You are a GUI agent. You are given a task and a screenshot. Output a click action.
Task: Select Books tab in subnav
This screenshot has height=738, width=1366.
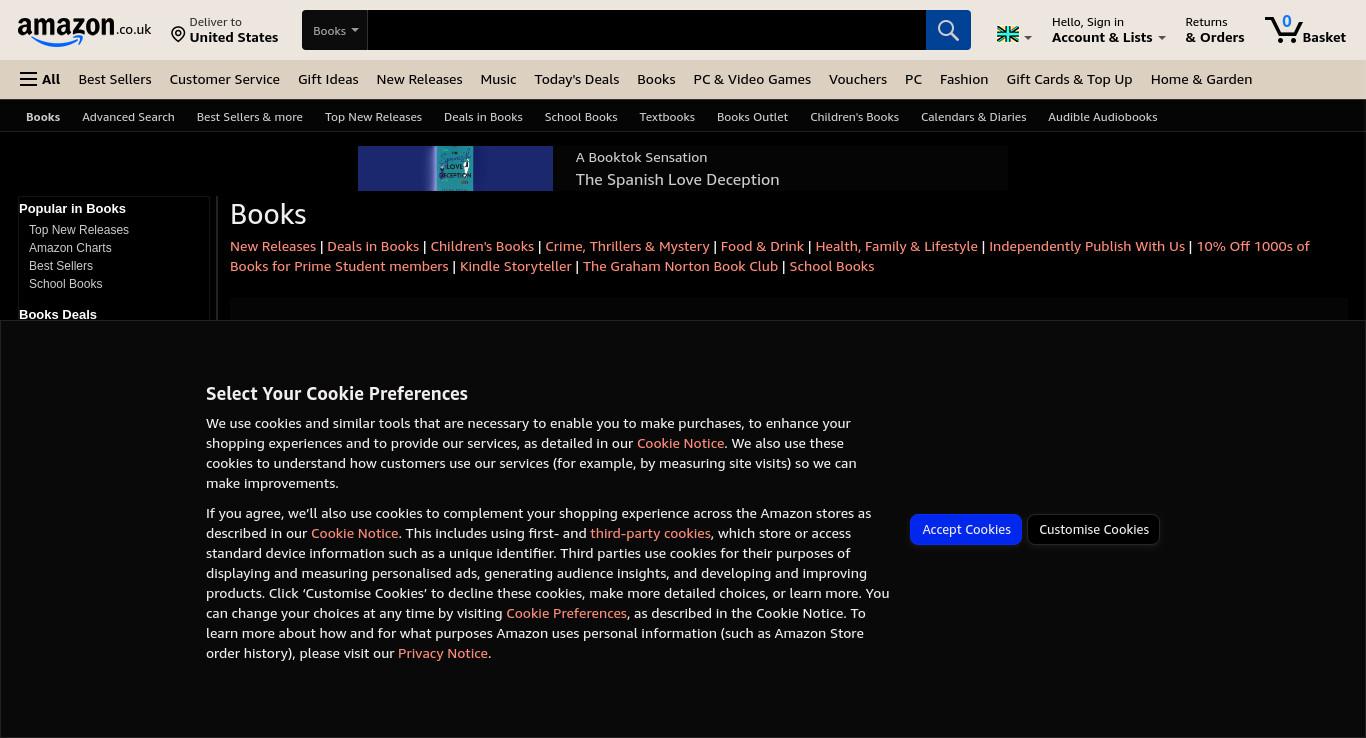click(43, 117)
